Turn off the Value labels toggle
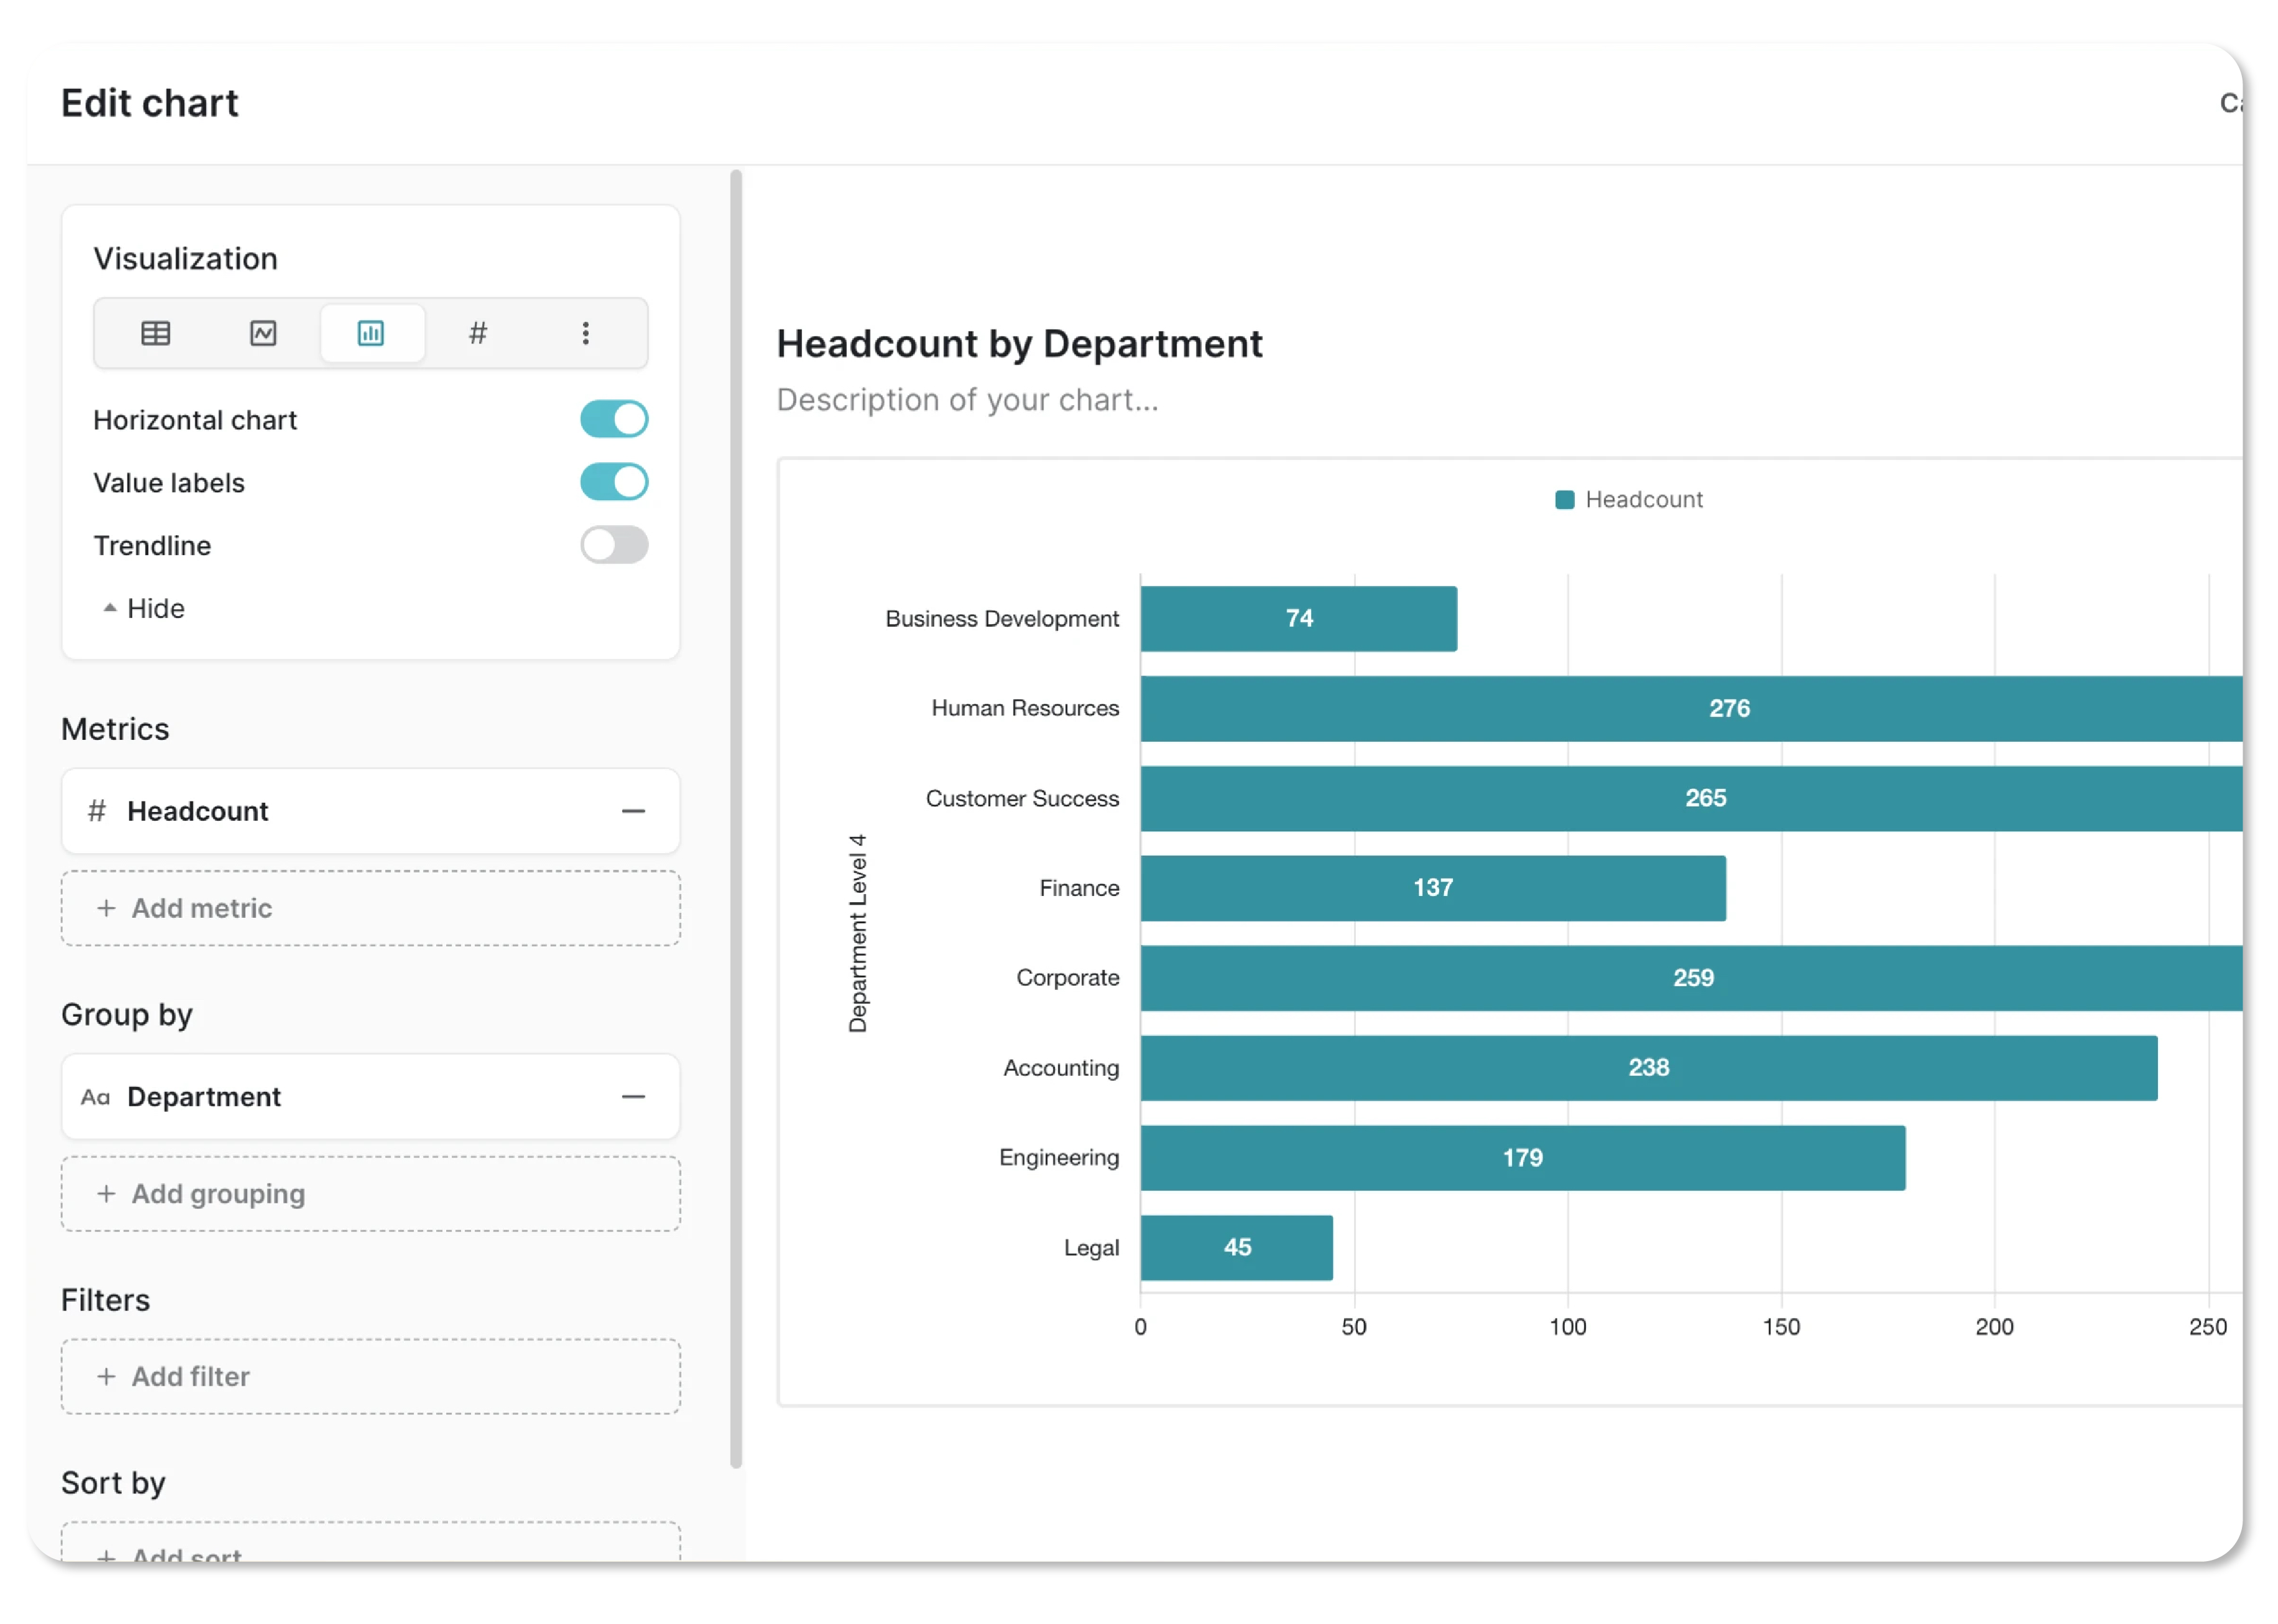 click(x=614, y=482)
